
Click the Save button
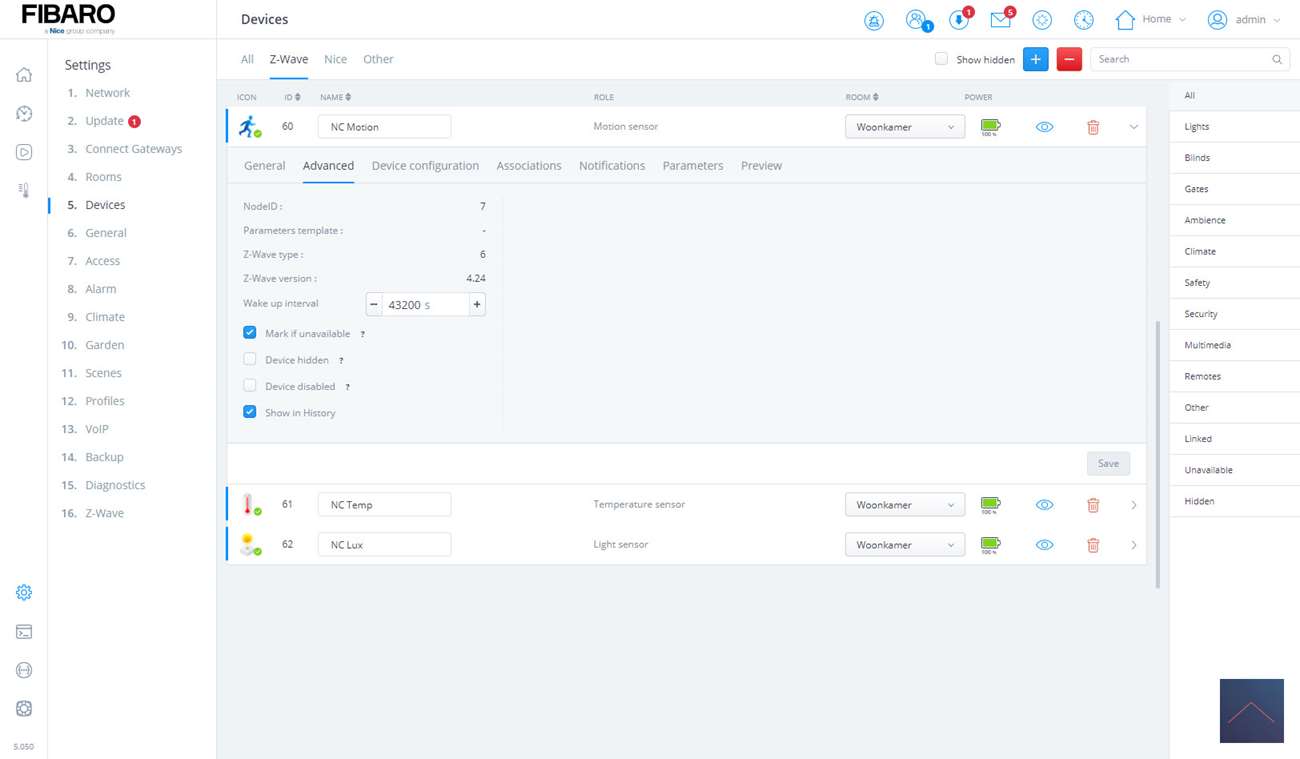1108,464
